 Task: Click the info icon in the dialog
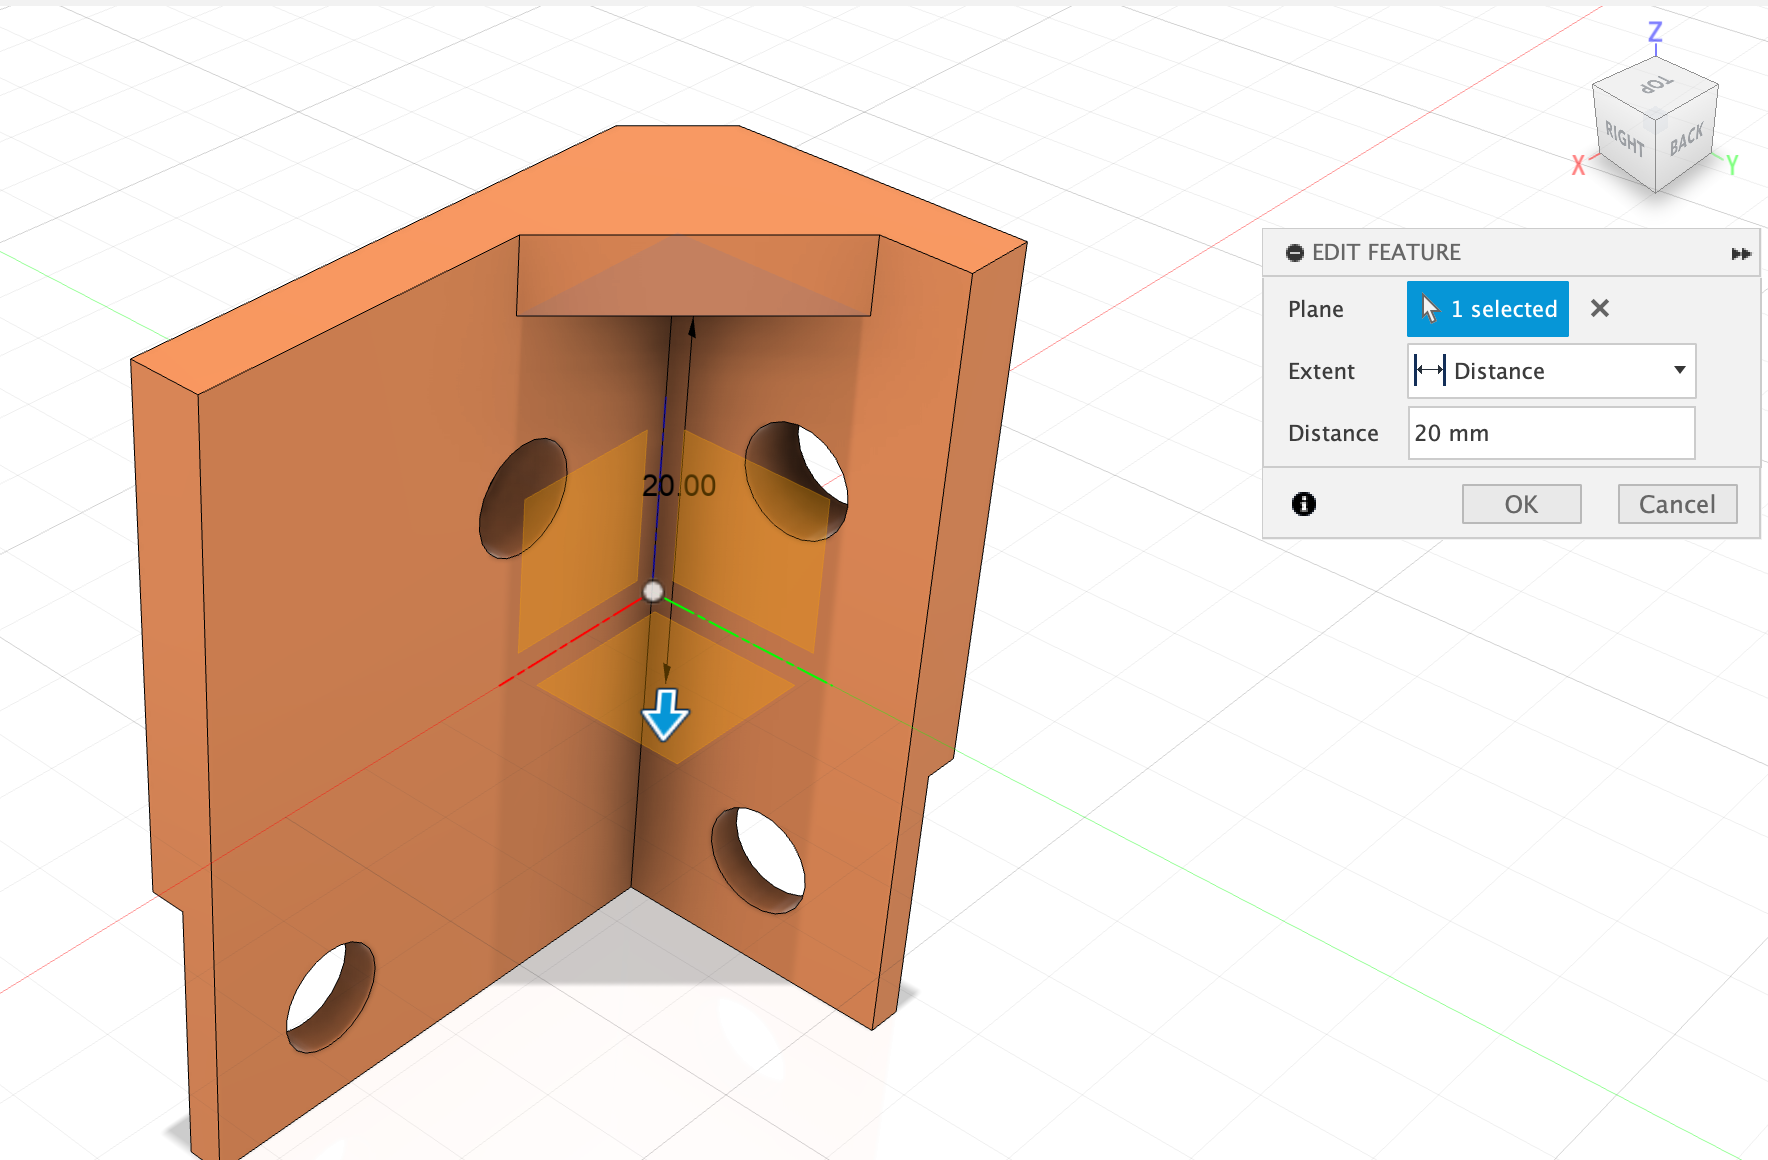tap(1304, 504)
